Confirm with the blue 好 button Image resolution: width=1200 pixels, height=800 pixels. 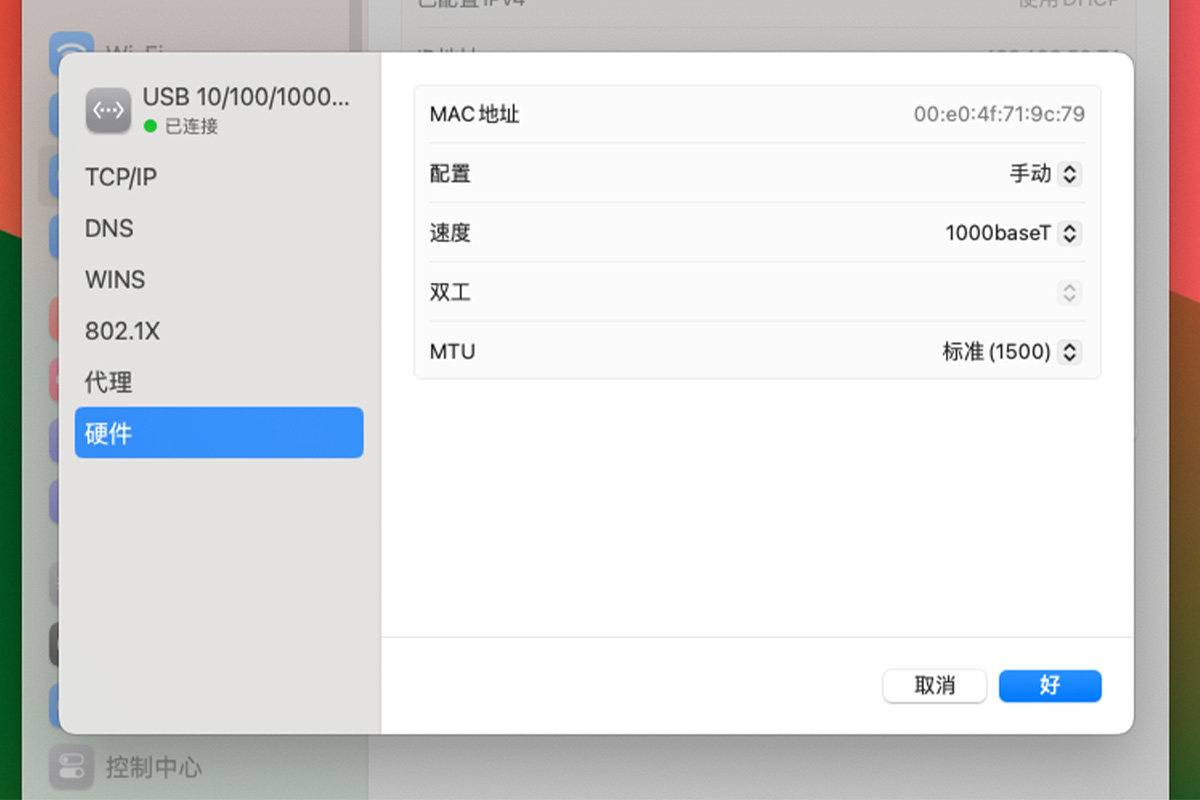click(x=1050, y=686)
